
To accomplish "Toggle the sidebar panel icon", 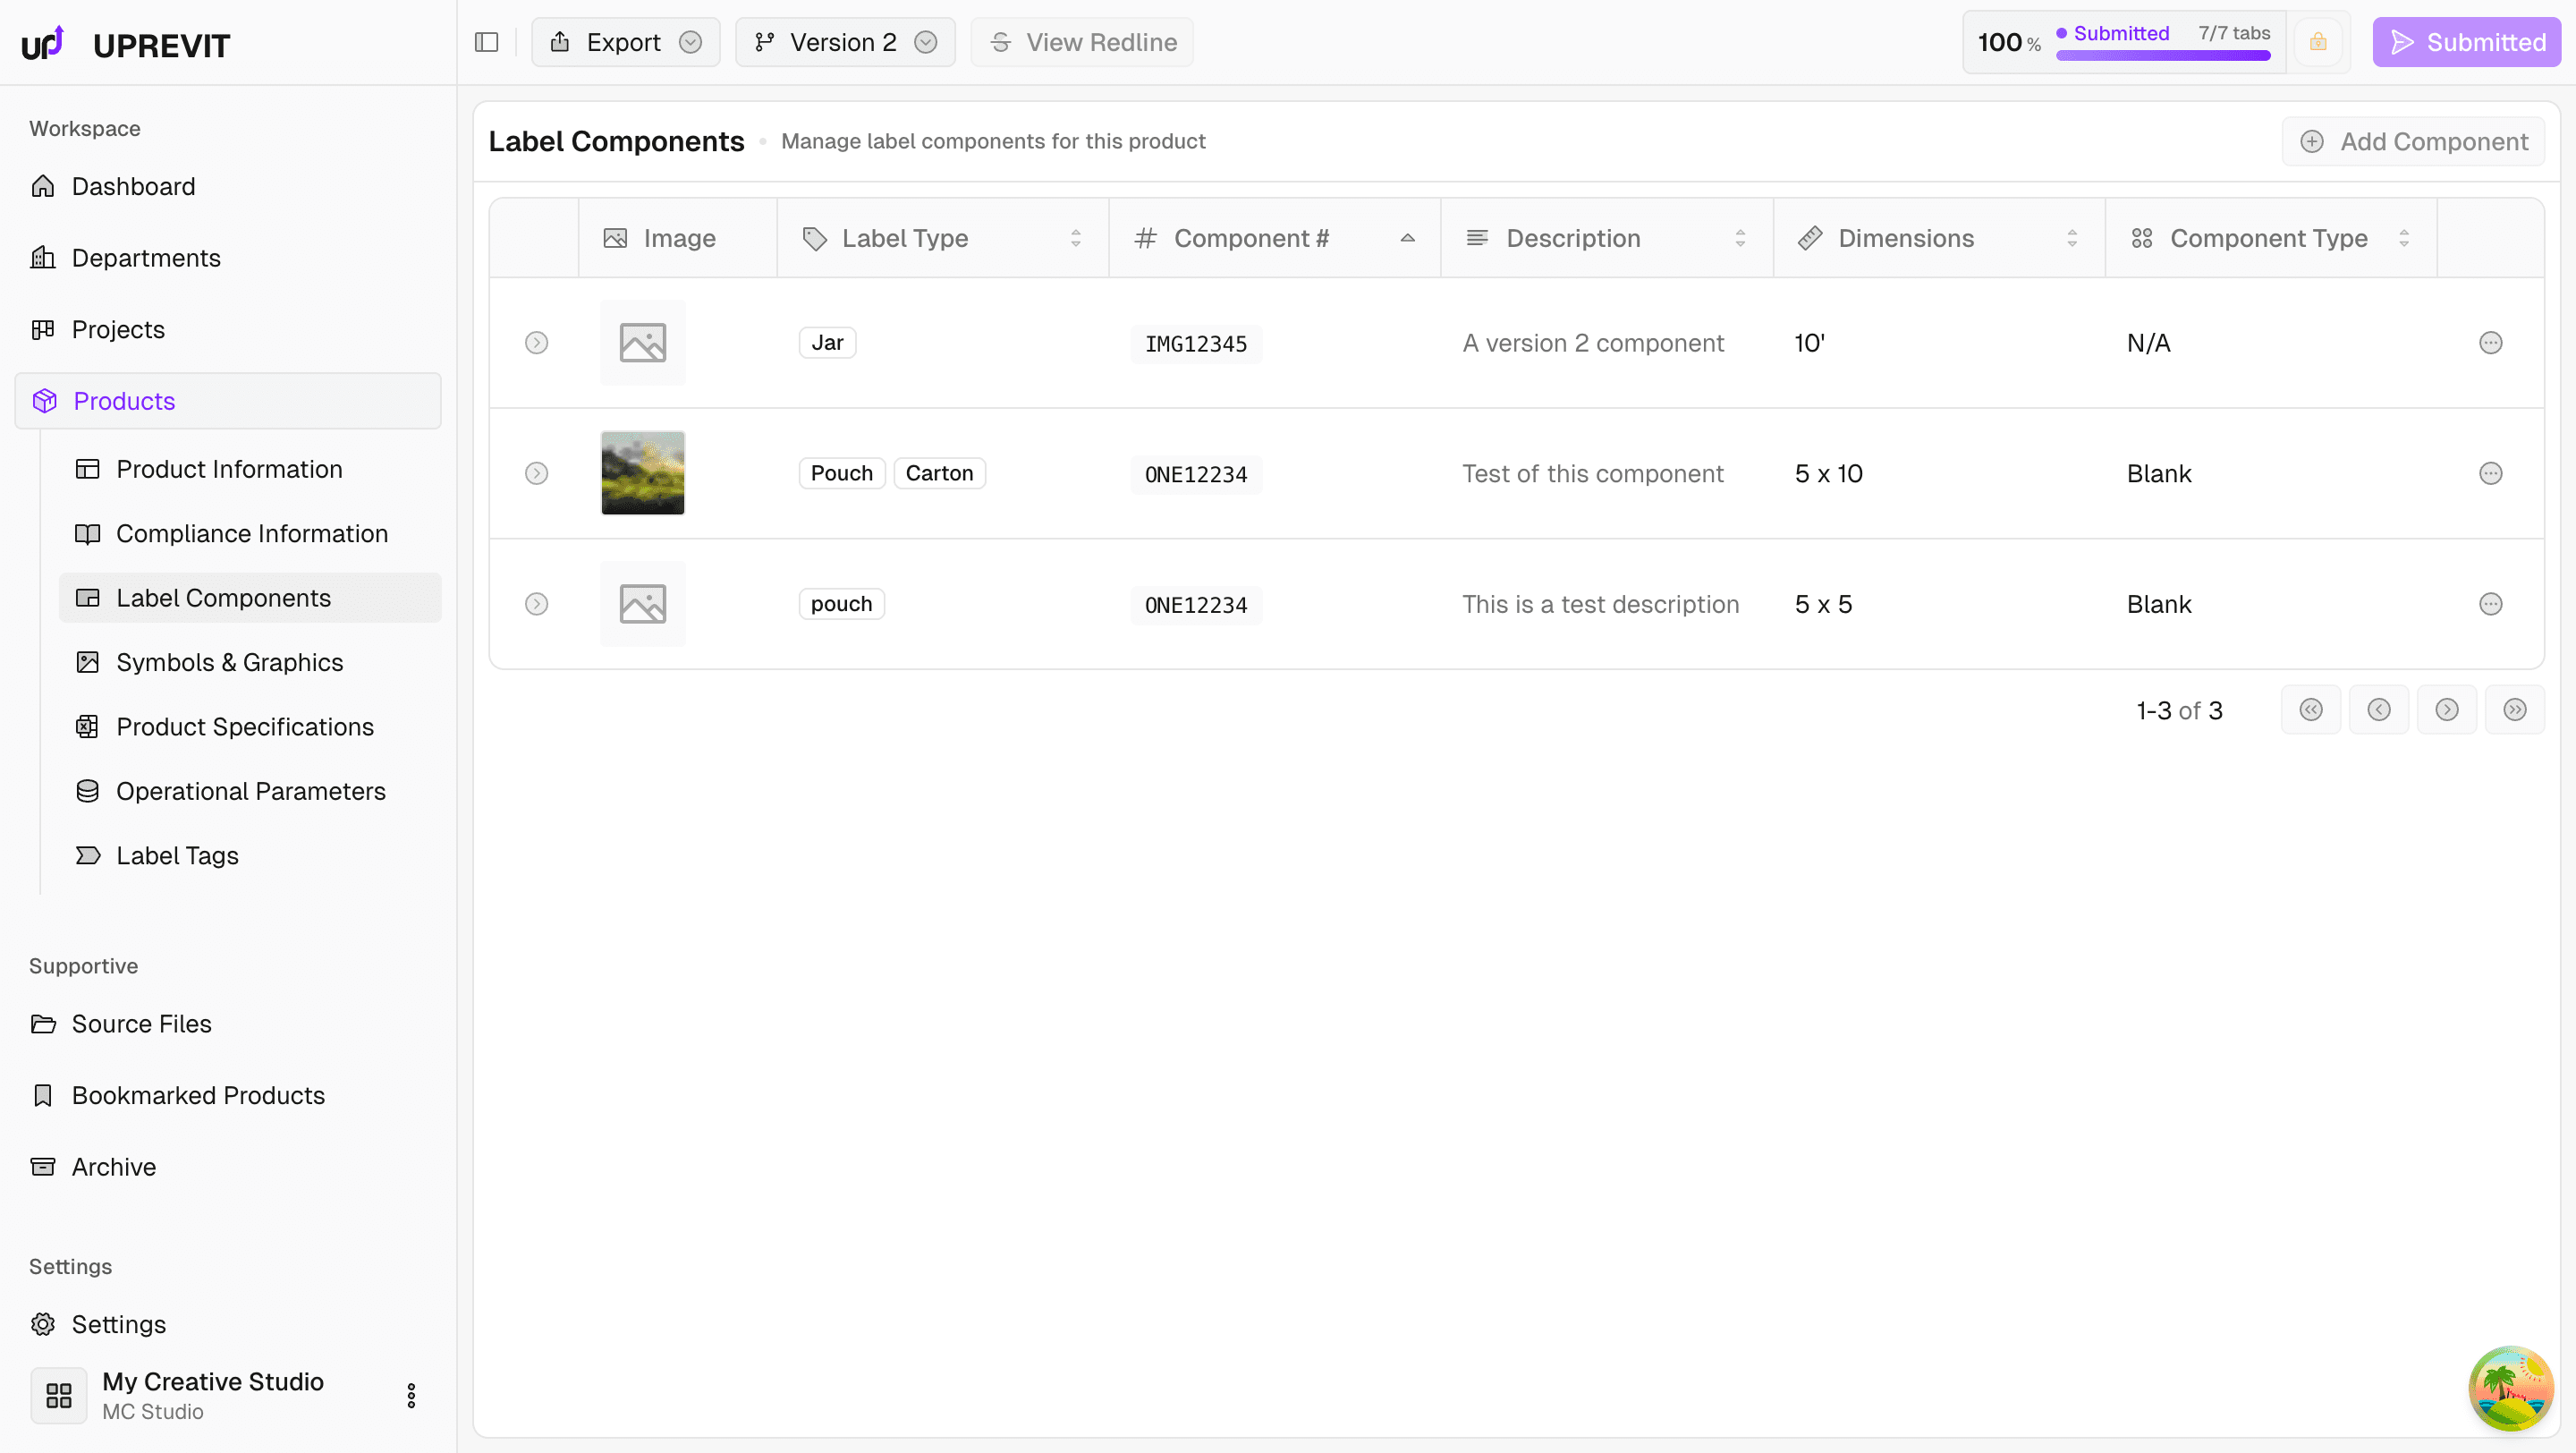I will click(x=487, y=42).
